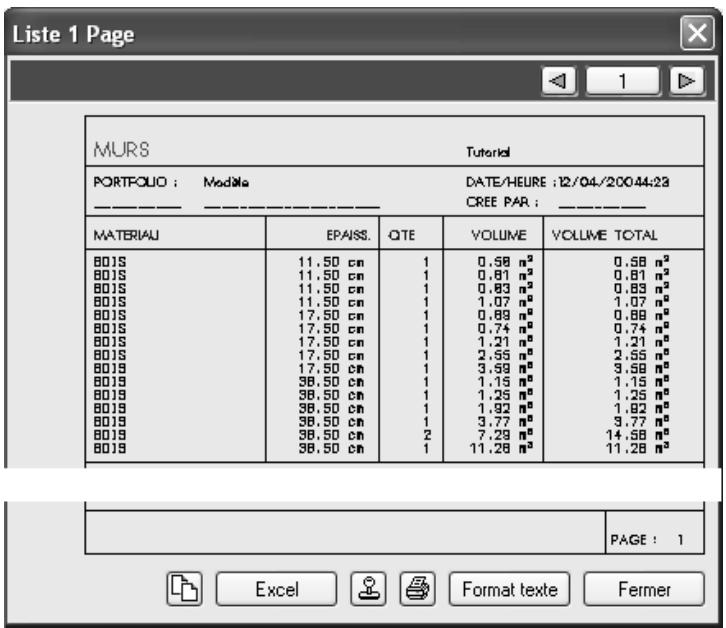The width and height of the screenshot is (726, 628).
Task: Click the page number field showing 1
Action: point(623,81)
